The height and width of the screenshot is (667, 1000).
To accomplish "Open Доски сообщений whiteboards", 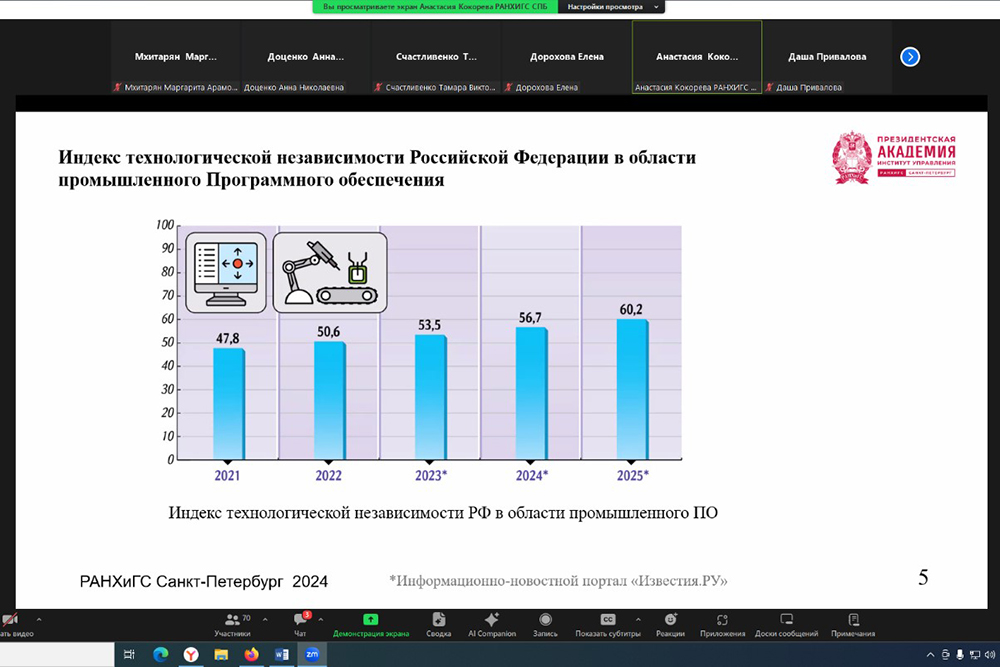I will (x=786, y=625).
